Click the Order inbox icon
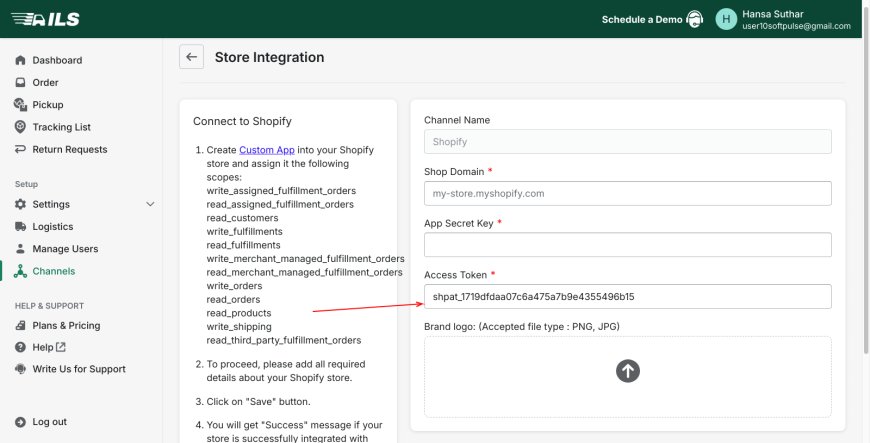Image resolution: width=870 pixels, height=443 pixels. 21,82
